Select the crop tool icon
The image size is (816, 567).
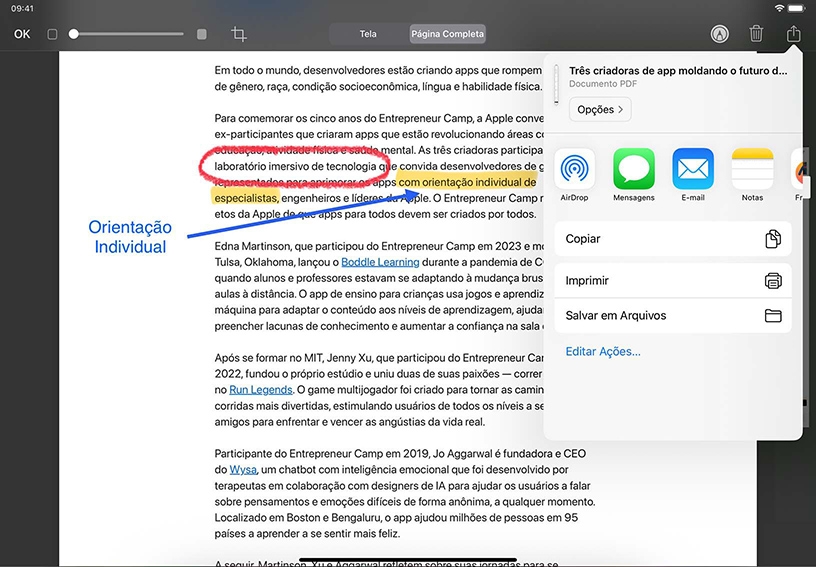pos(239,34)
